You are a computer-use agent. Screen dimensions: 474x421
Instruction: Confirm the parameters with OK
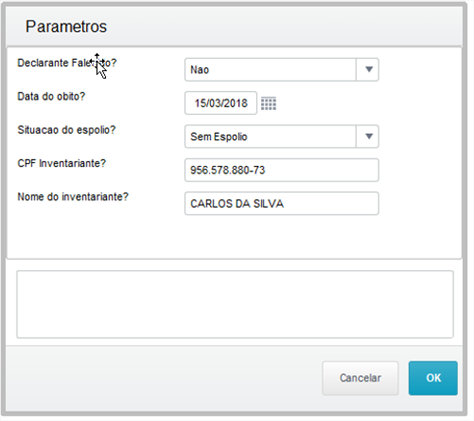433,378
